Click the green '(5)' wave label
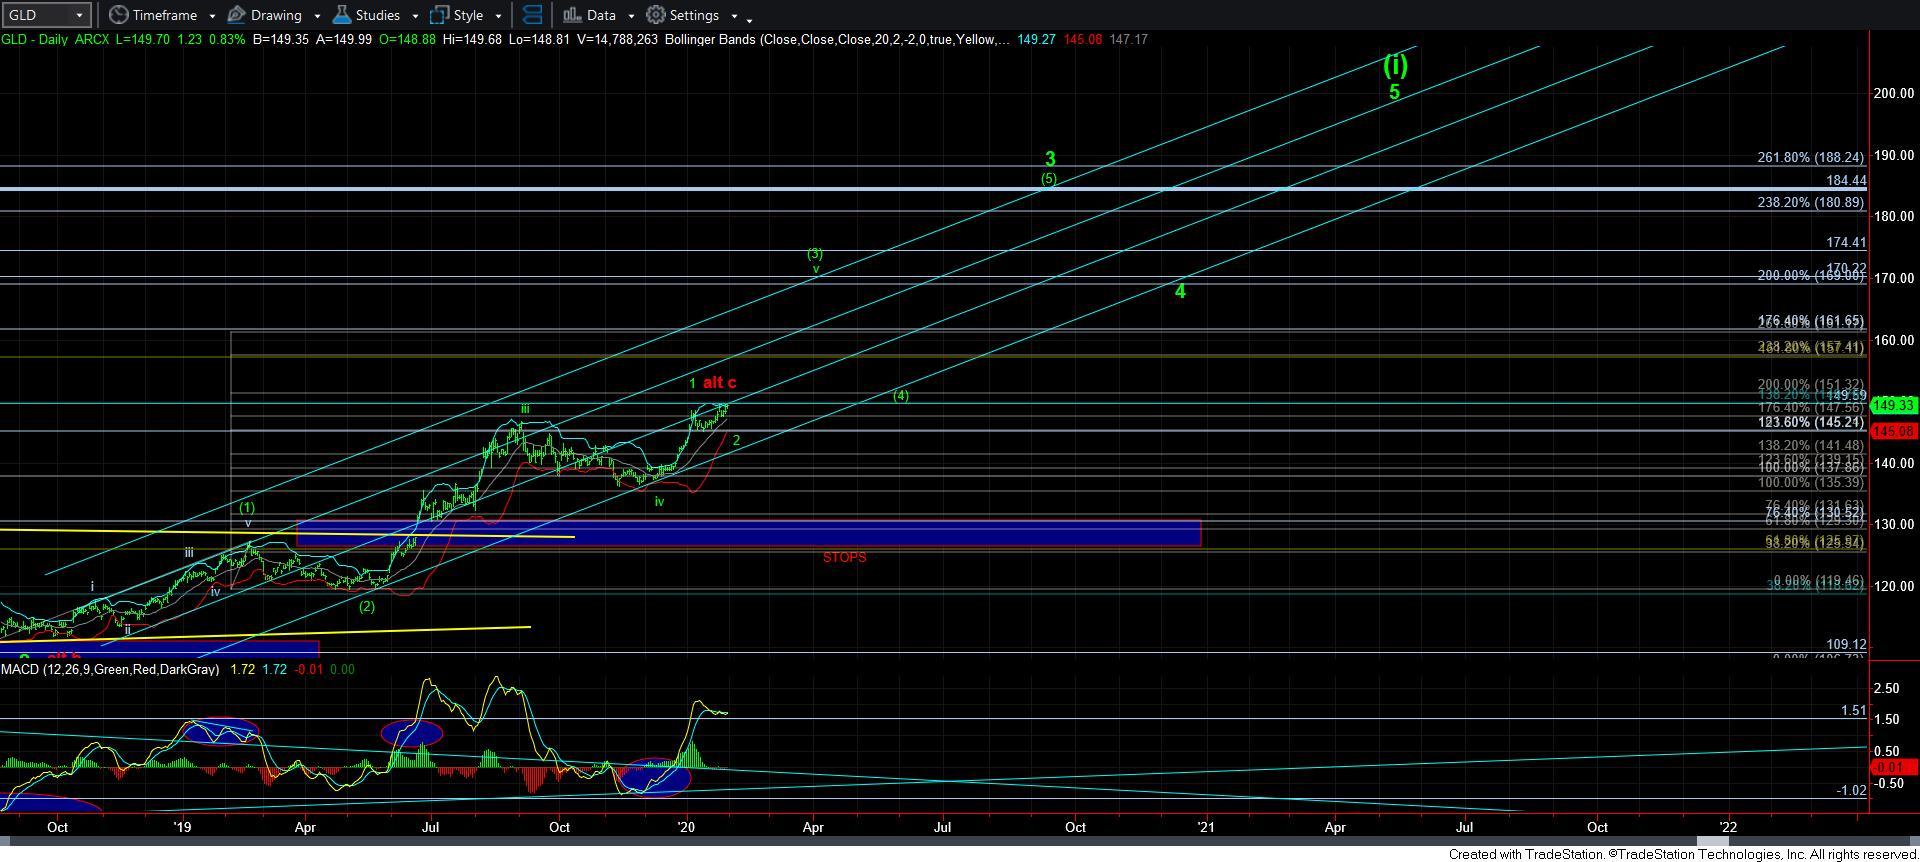 pyautogui.click(x=1048, y=179)
